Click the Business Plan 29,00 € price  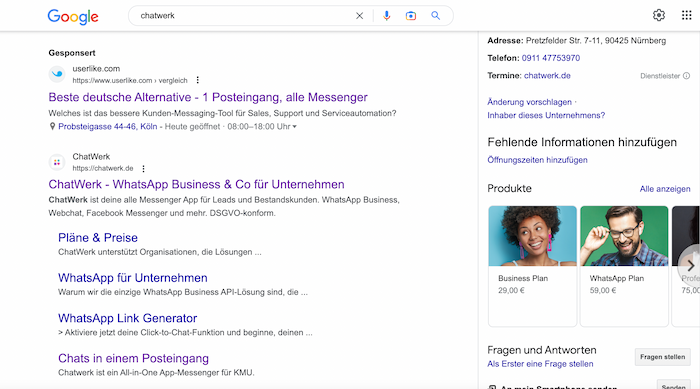[512, 290]
